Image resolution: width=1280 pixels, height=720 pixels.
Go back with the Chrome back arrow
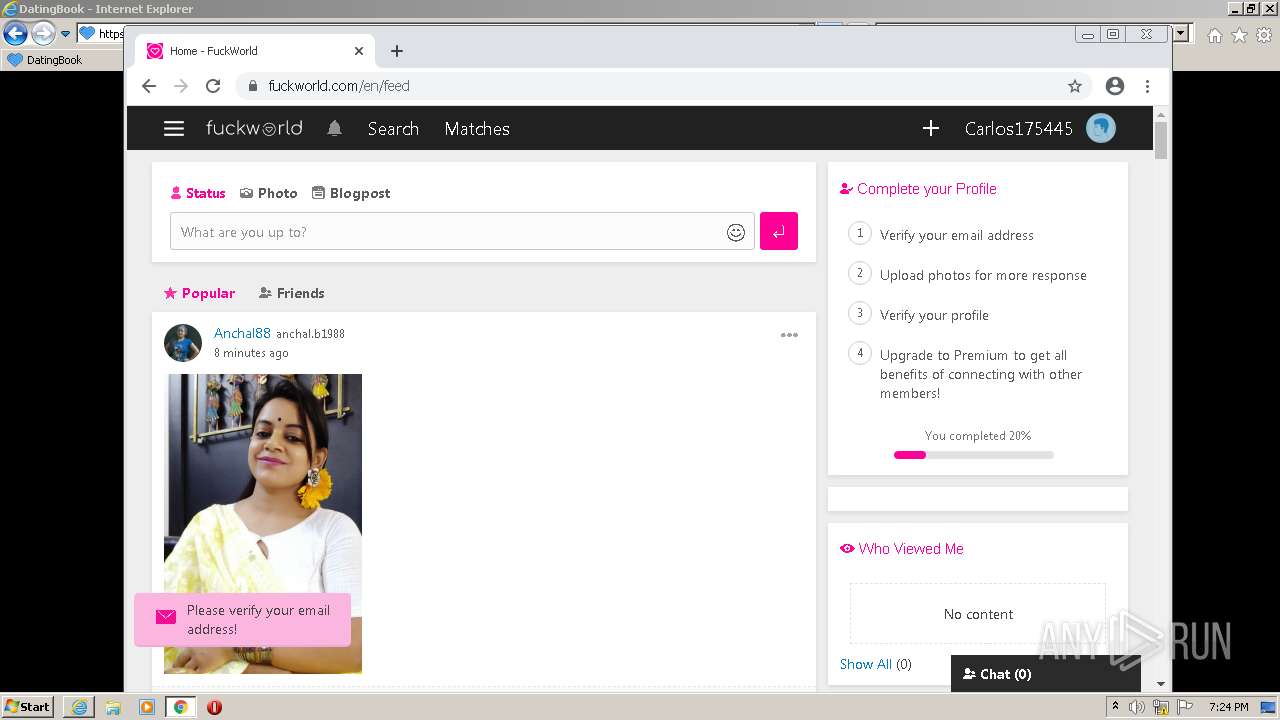(149, 86)
